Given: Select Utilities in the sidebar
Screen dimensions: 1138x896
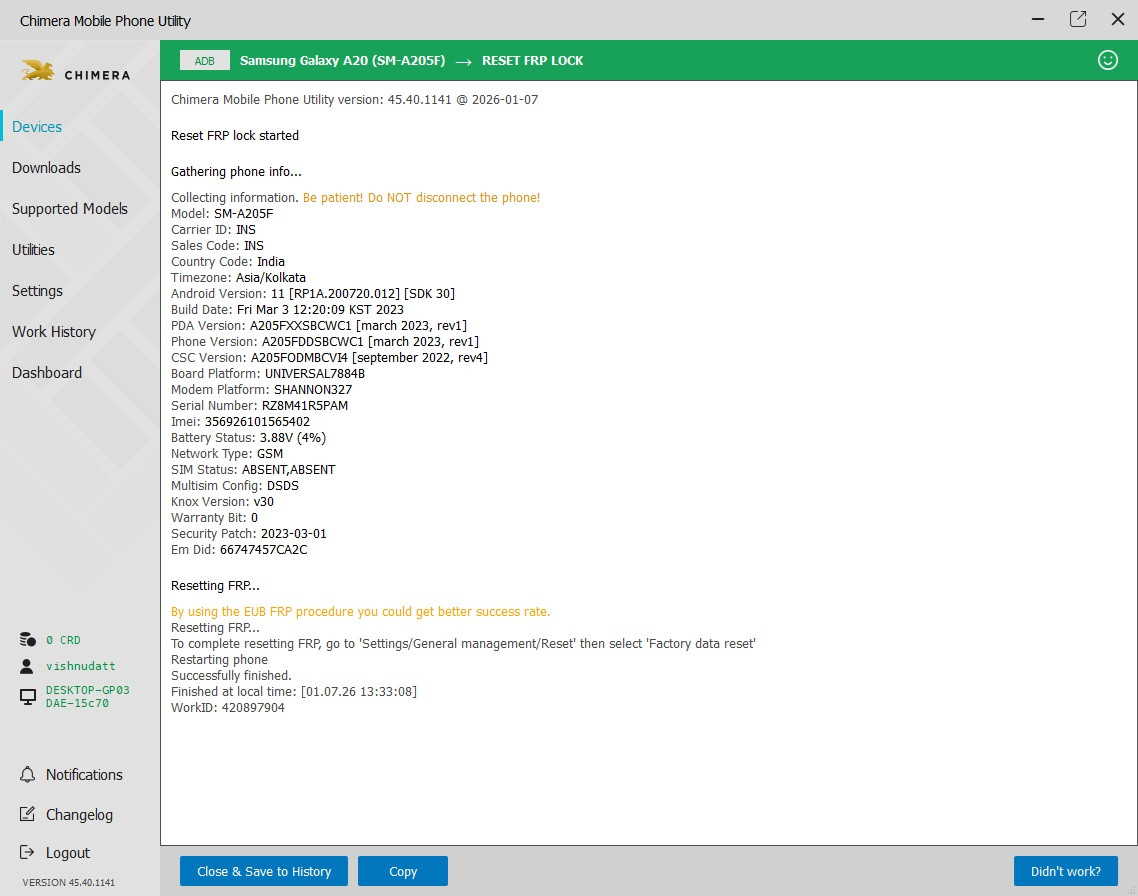Looking at the screenshot, I should coord(33,250).
